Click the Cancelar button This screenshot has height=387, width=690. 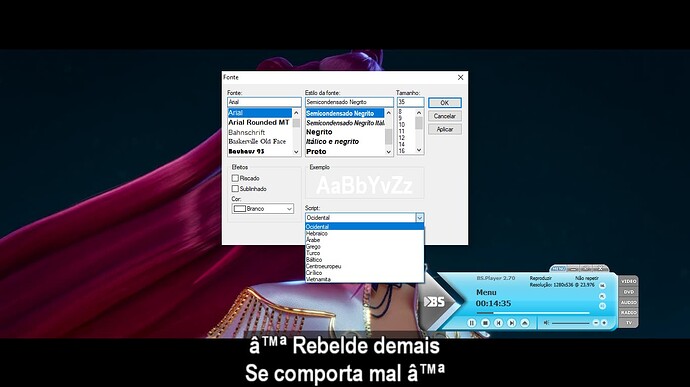(x=444, y=116)
